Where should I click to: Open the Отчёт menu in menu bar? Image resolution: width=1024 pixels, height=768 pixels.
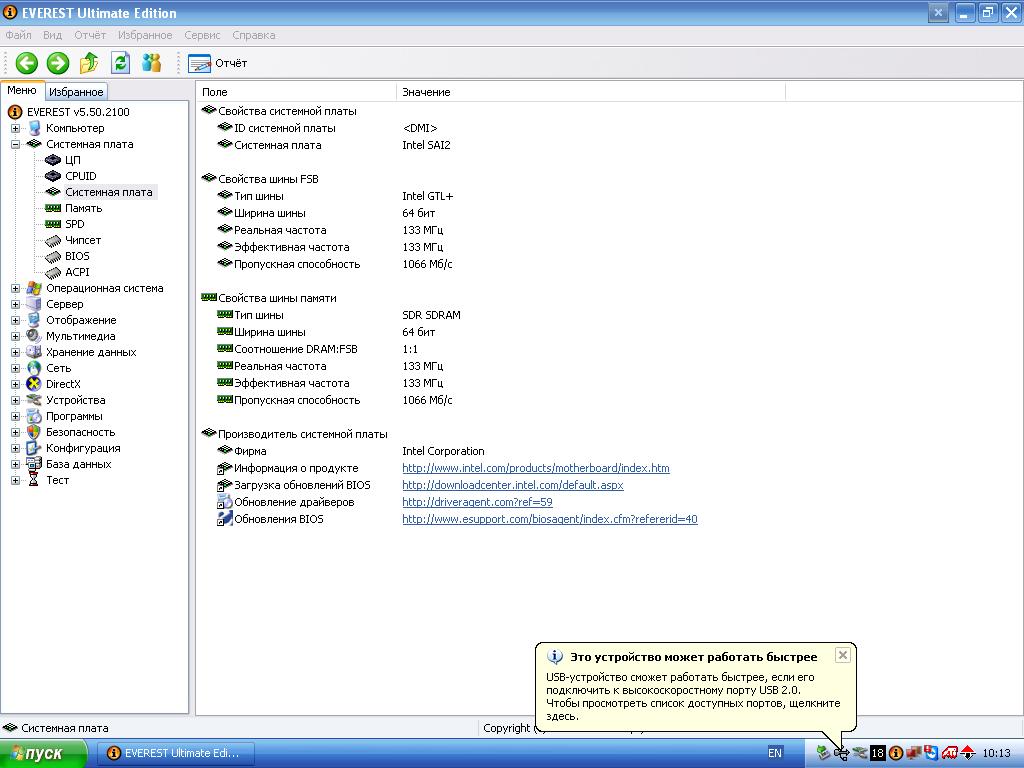point(89,35)
